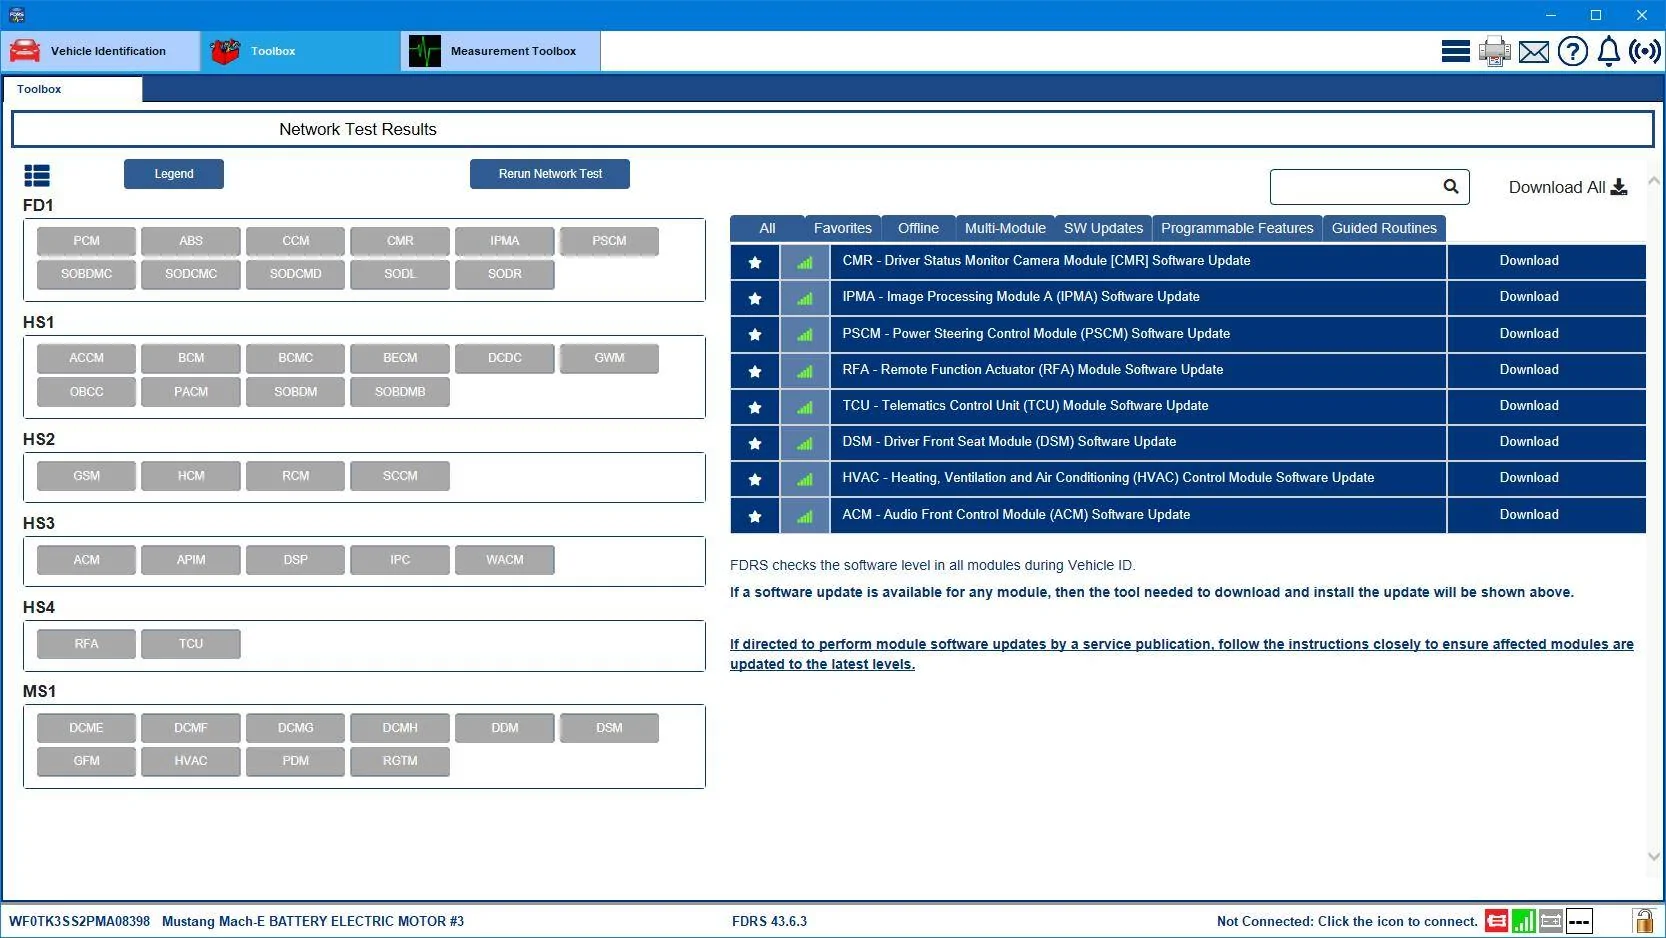The width and height of the screenshot is (1666, 938).
Task: Filter by SW Updates tab
Action: 1103,228
